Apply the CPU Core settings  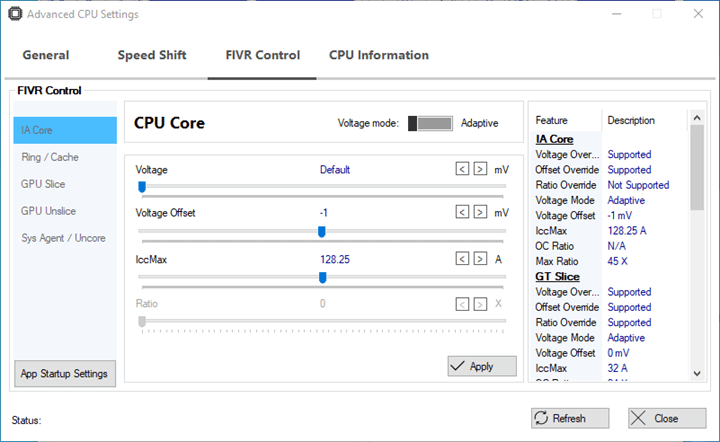click(x=482, y=366)
